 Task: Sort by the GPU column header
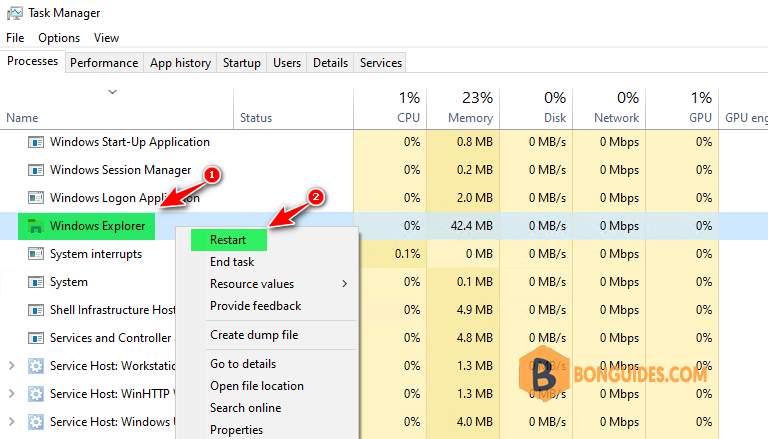[x=700, y=118]
